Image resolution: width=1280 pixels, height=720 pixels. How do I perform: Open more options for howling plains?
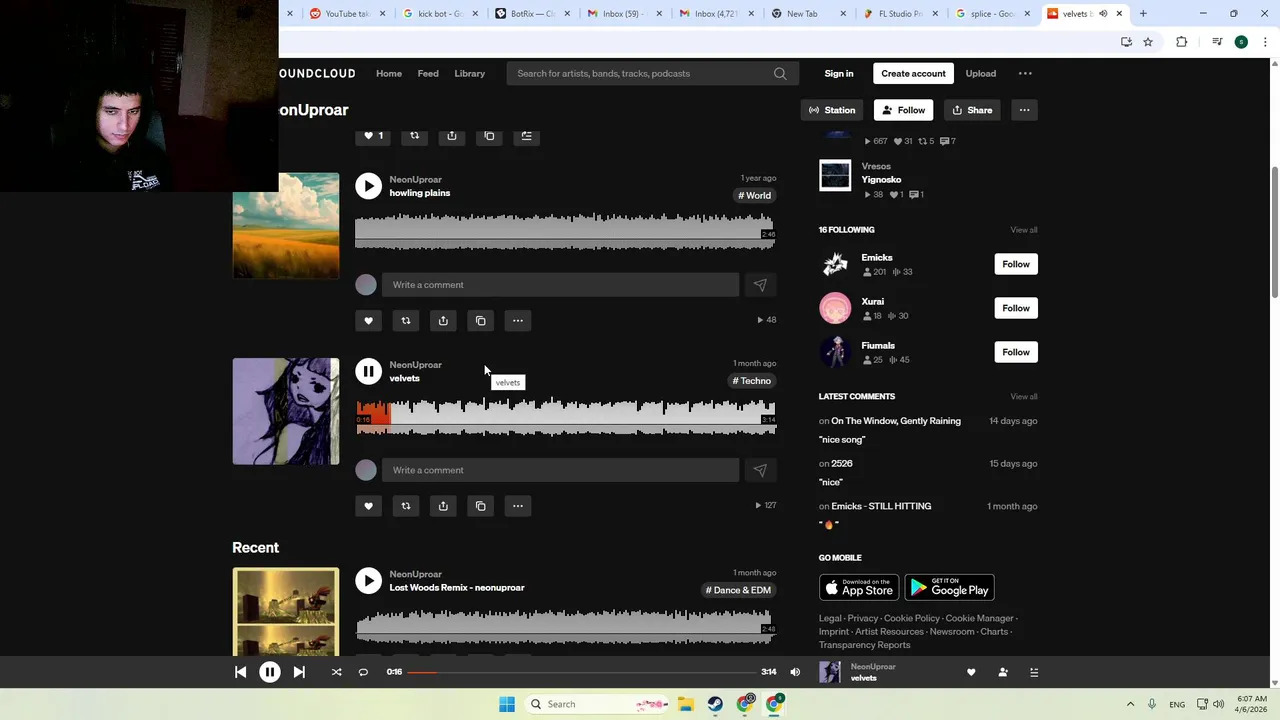tap(518, 321)
